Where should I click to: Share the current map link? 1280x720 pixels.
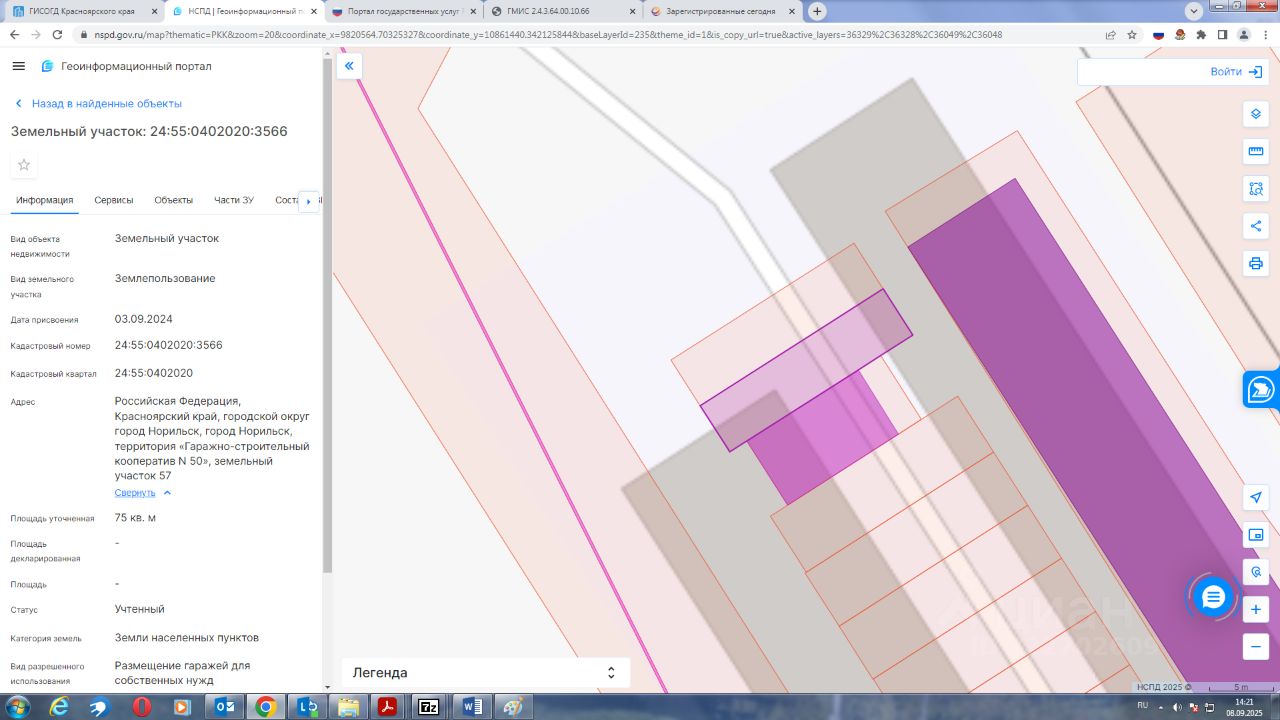[1256, 226]
